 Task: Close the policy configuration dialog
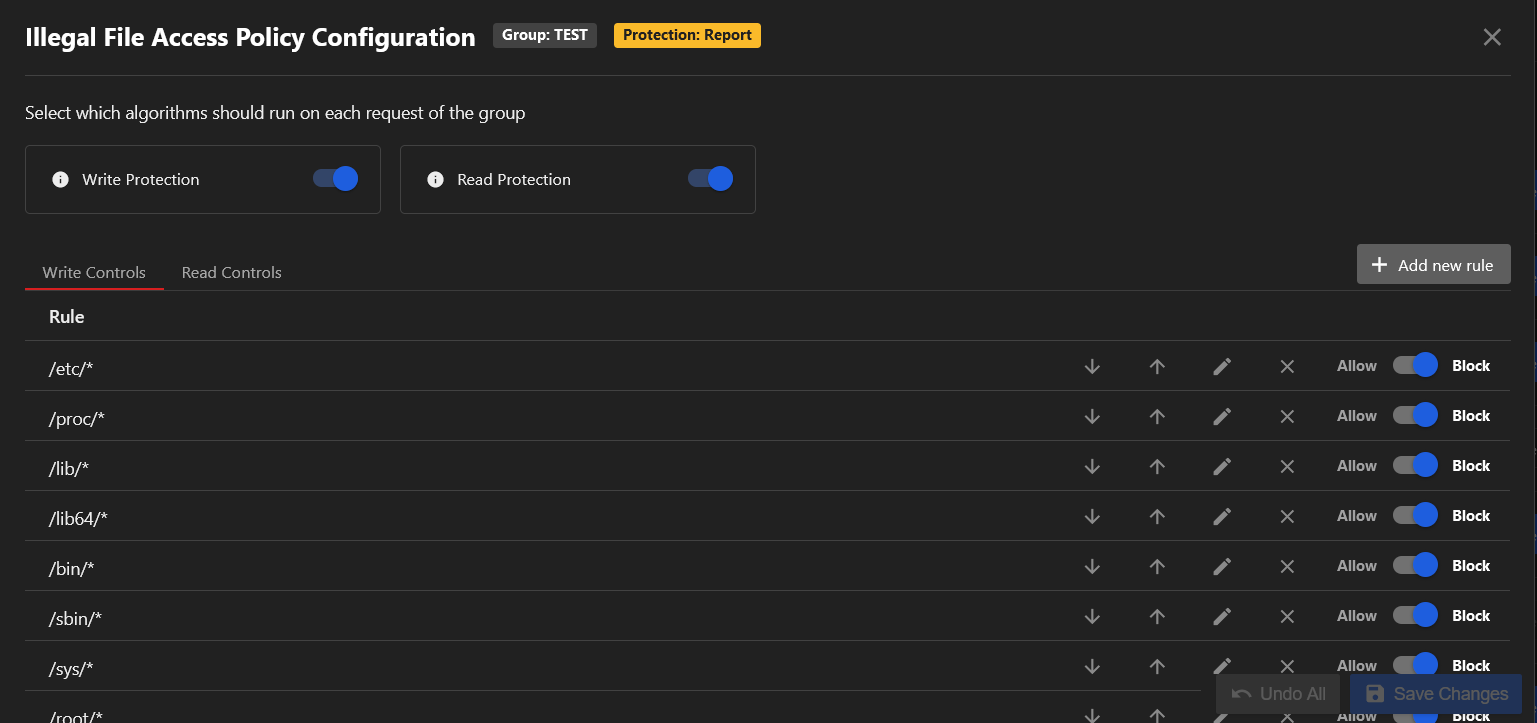coord(1492,37)
